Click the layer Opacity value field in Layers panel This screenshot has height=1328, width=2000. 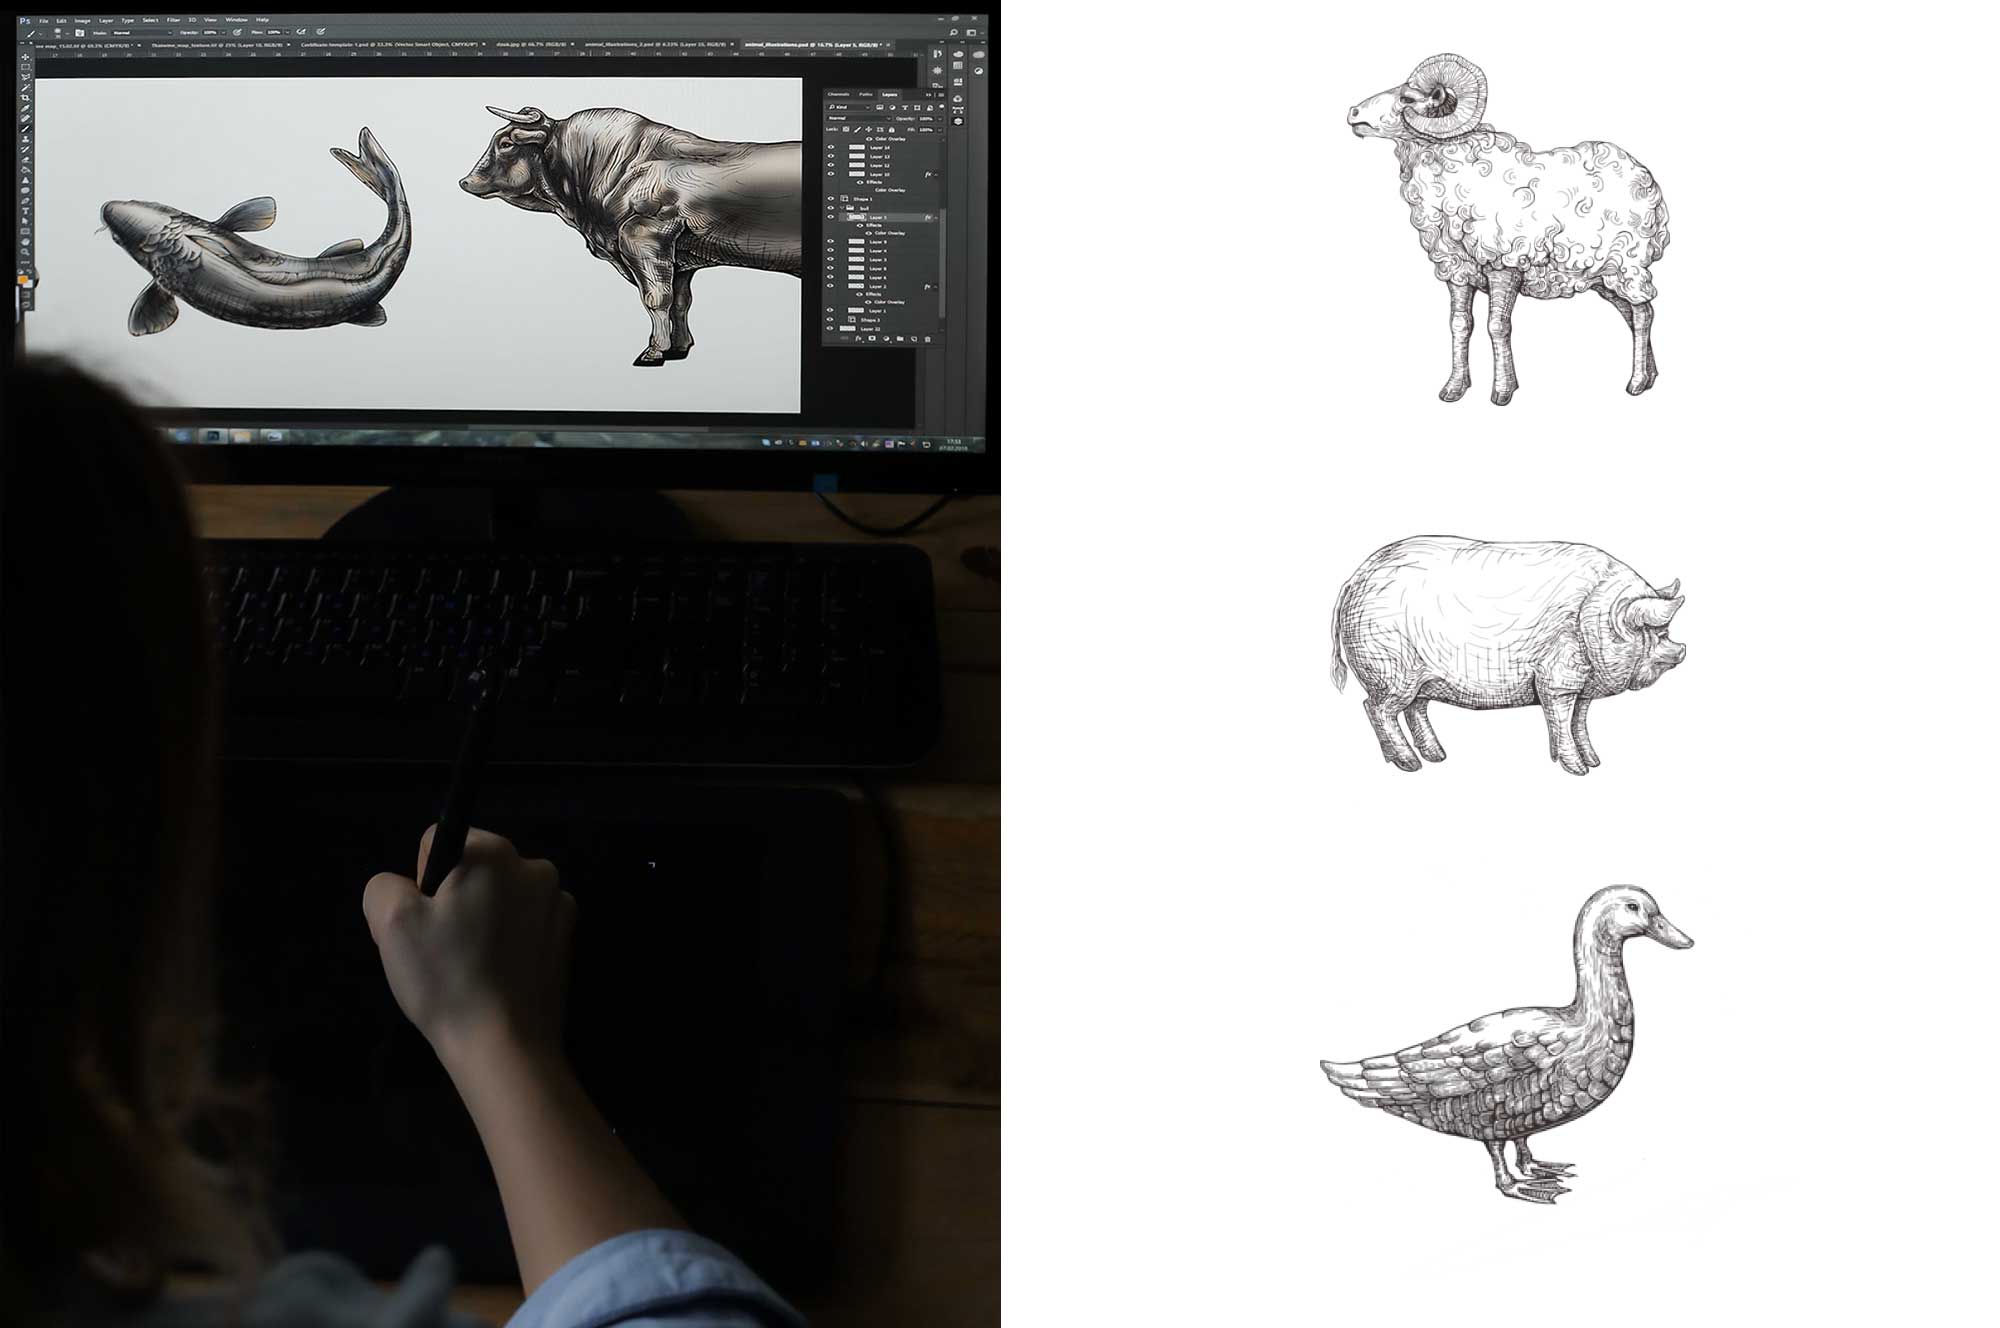click(926, 119)
